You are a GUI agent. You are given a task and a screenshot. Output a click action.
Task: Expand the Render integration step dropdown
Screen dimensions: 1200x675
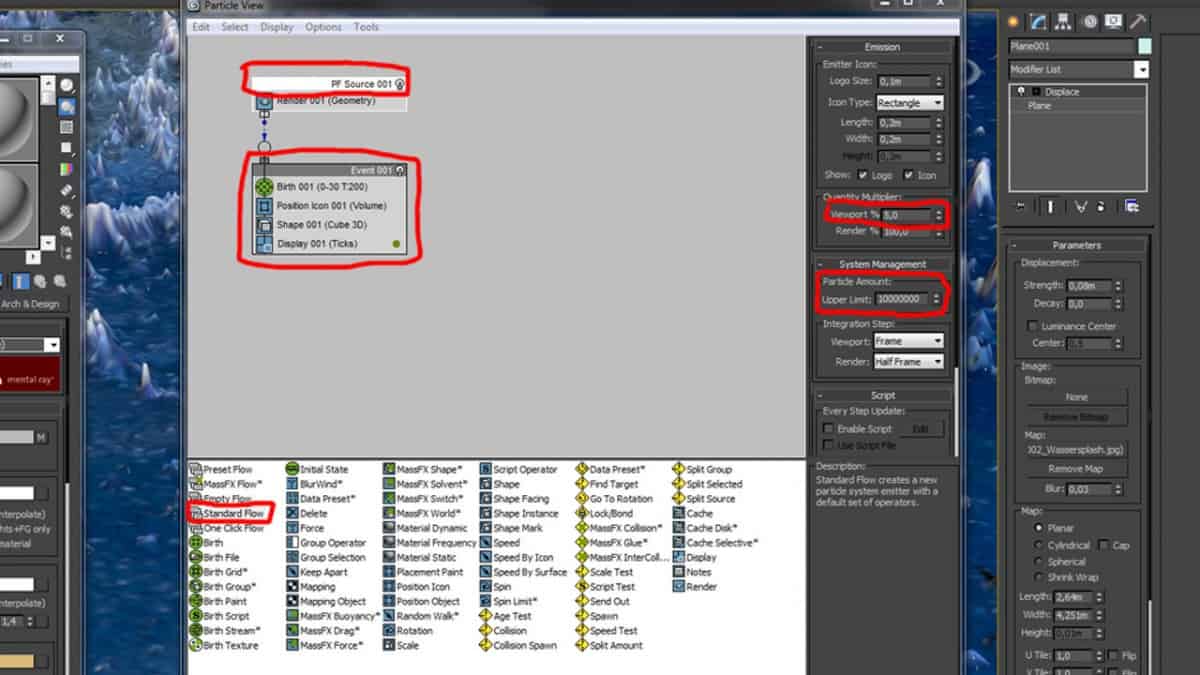[x=908, y=362]
